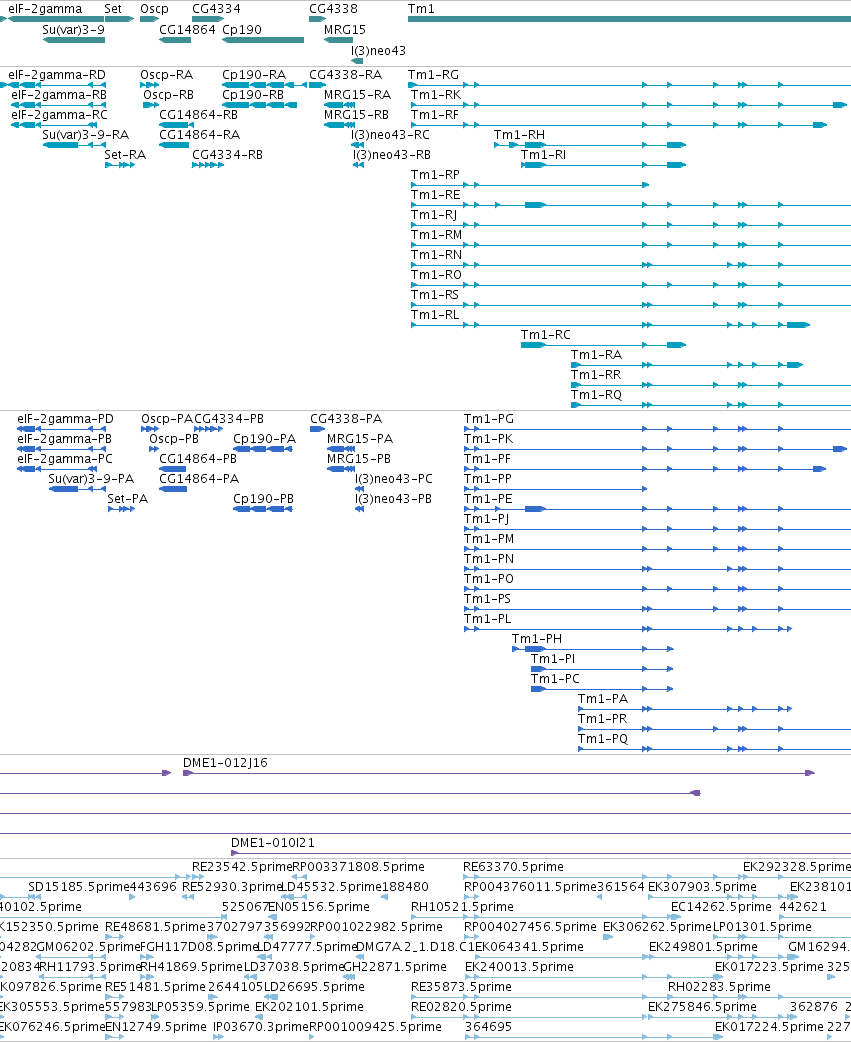Select protein label Tm1-PC

(555, 679)
